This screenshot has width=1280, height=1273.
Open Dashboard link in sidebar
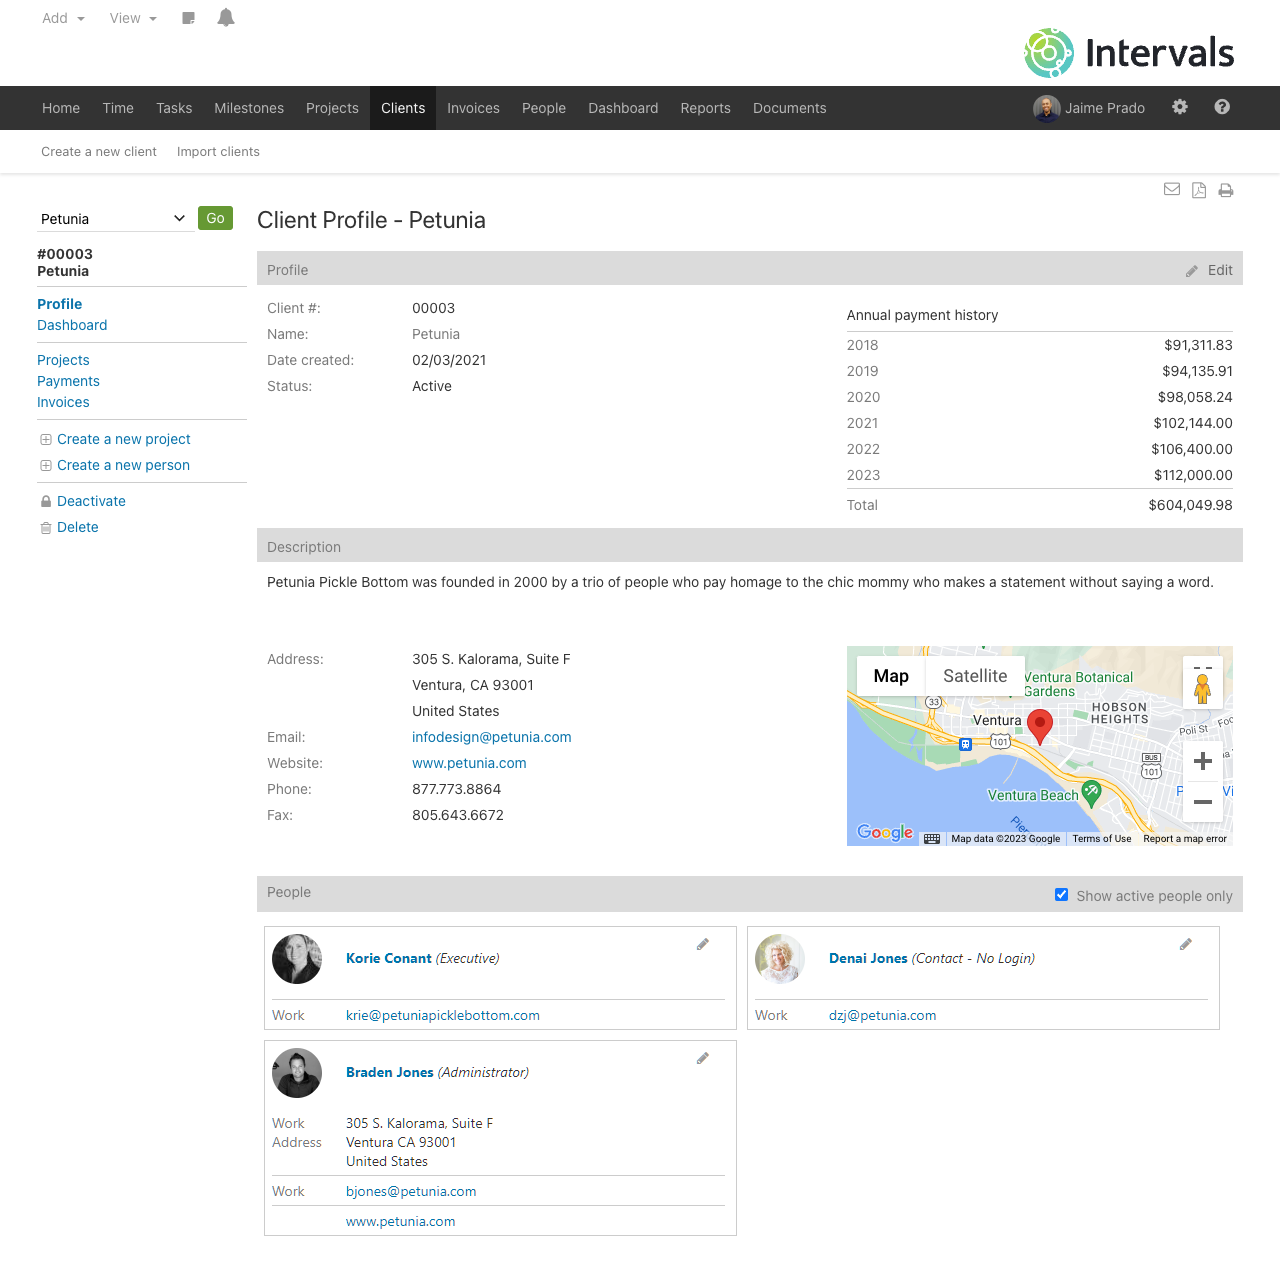72,325
